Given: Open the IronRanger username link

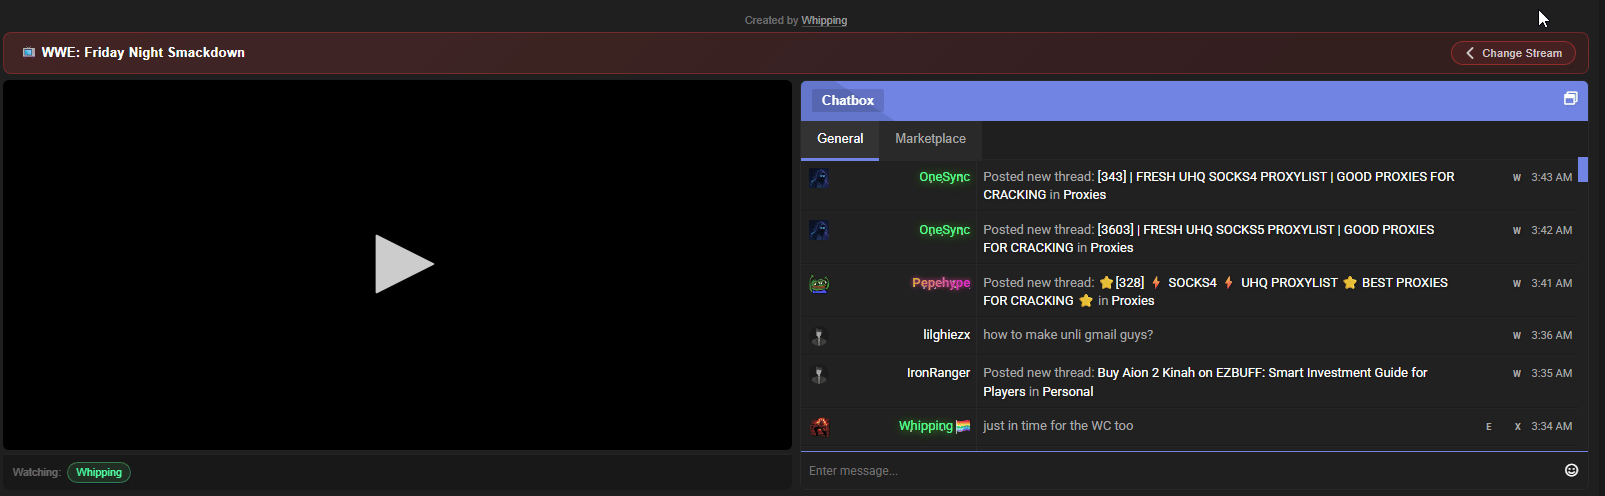Looking at the screenshot, I should (938, 373).
